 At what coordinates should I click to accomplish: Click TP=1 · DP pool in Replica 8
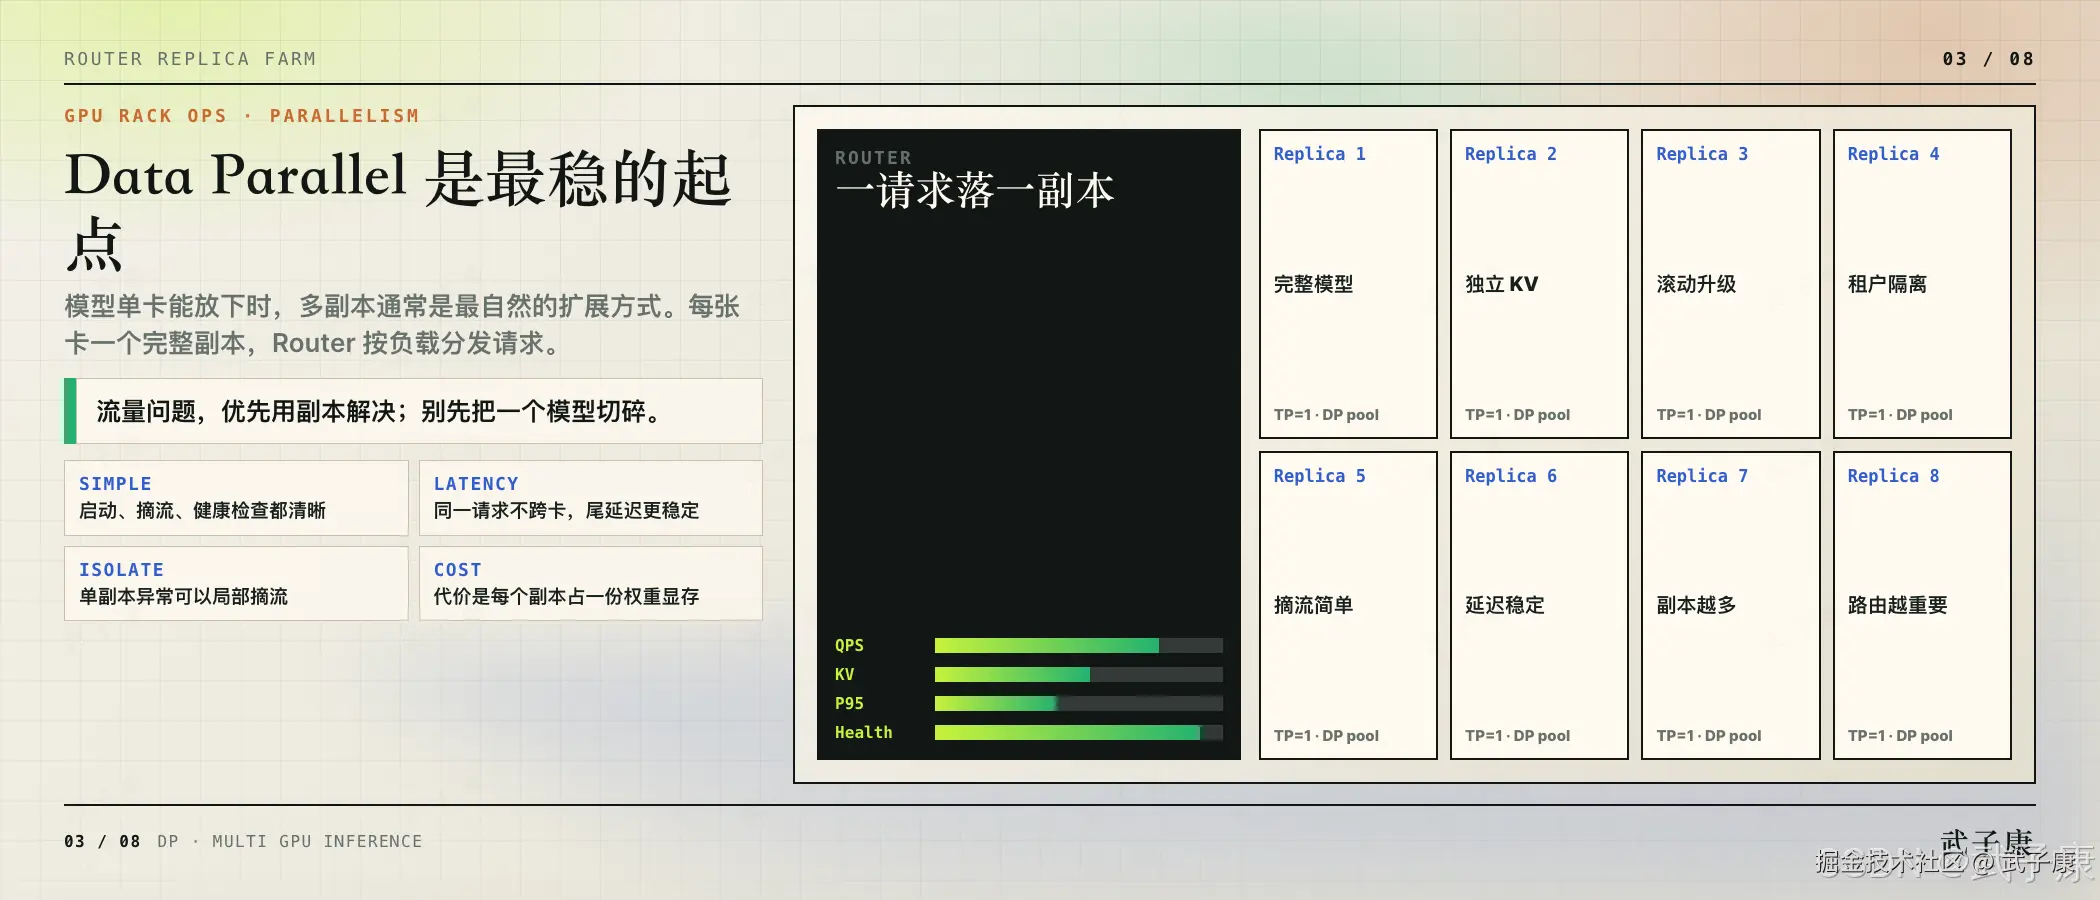tap(1900, 736)
